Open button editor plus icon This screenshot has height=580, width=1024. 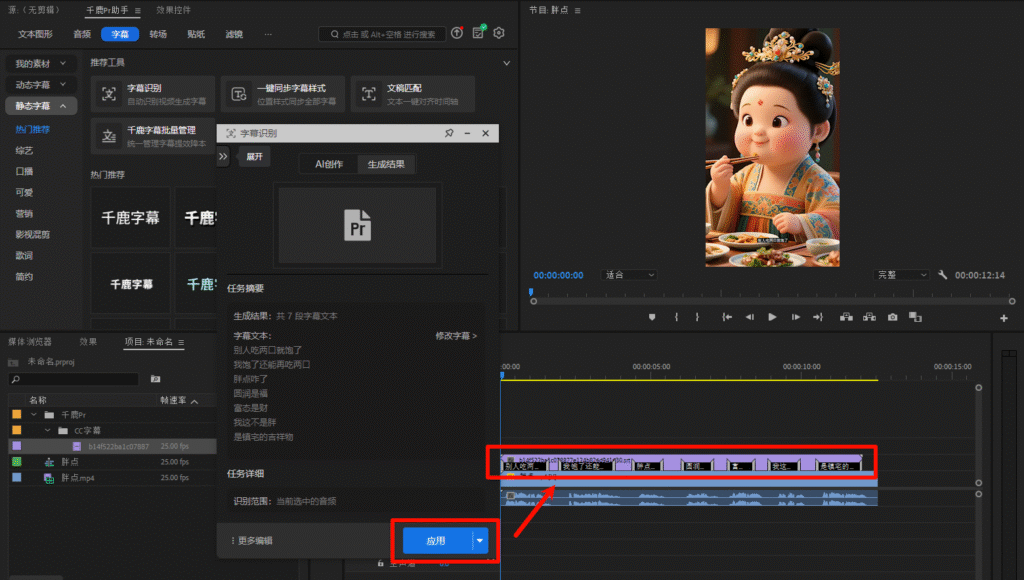[x=1004, y=318]
